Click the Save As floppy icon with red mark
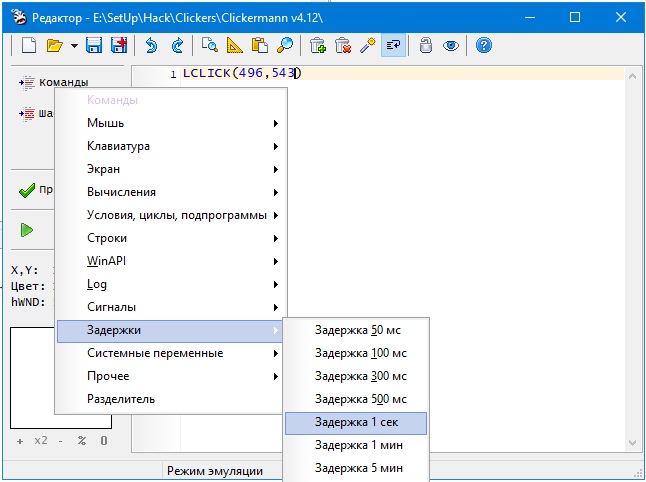646x482 pixels. [x=119, y=45]
